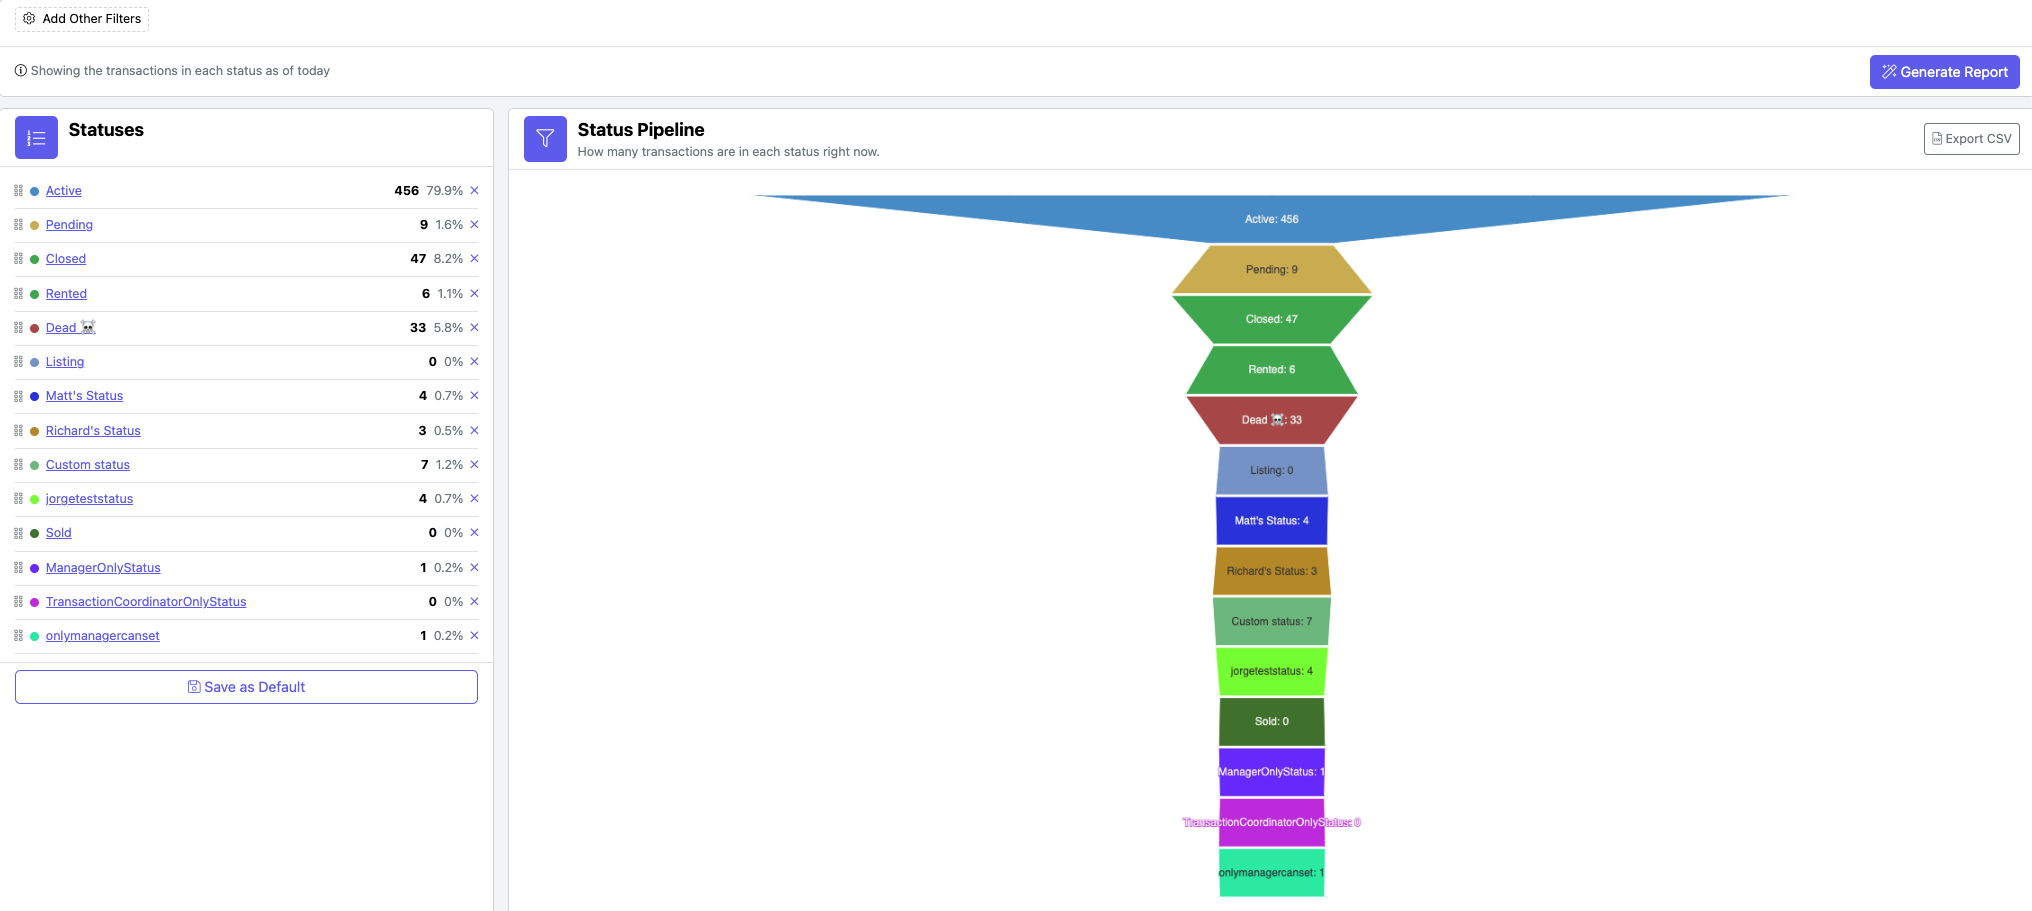
Task: Click the '5.8%' percentage in the Dead row
Action: pos(448,328)
